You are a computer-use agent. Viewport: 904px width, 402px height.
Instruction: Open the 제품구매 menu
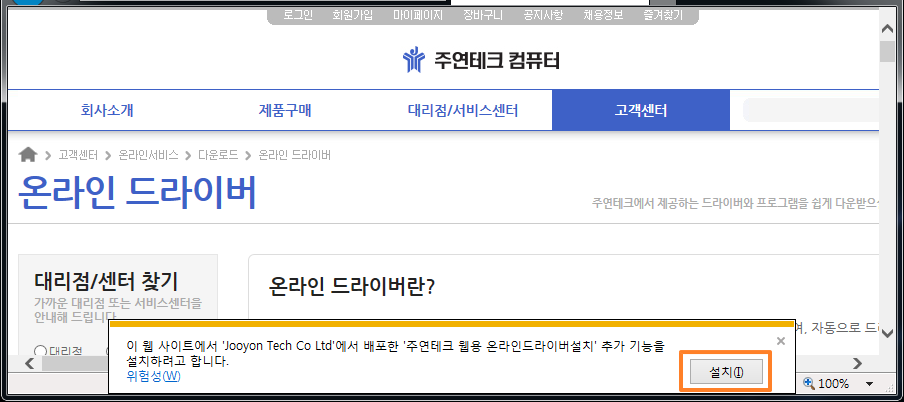coord(285,110)
